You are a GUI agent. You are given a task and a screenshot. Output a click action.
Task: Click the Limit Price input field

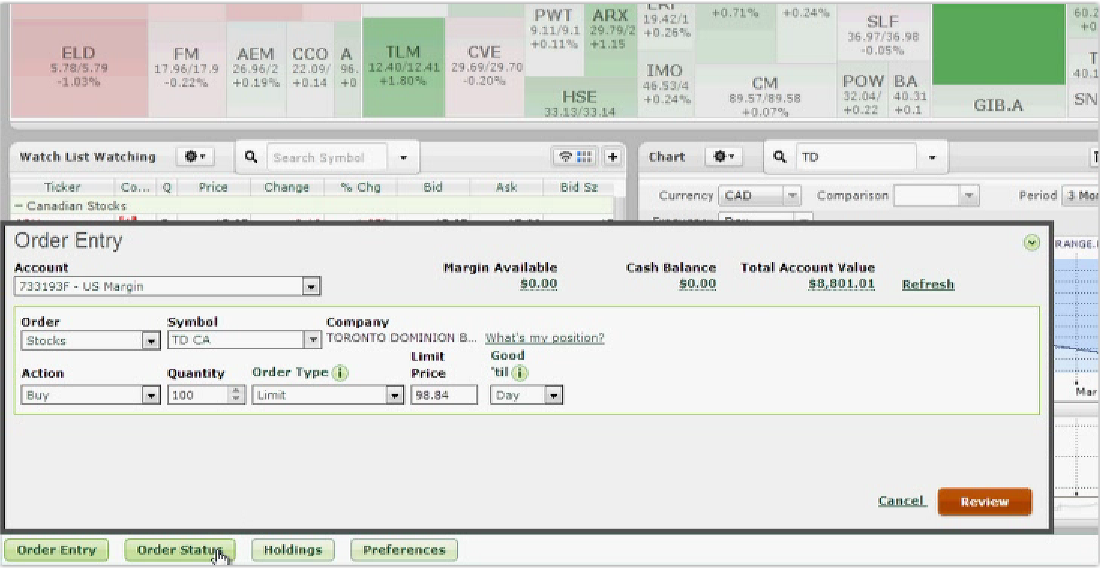(444, 395)
